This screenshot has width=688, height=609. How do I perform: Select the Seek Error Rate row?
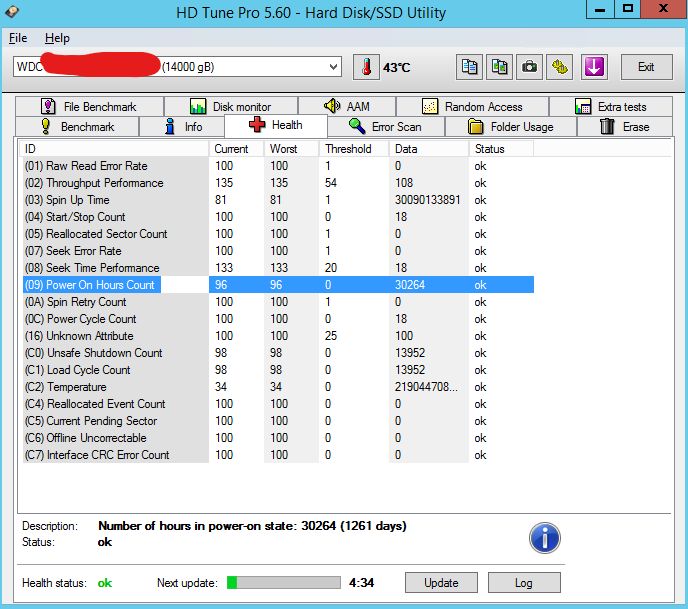[278, 251]
